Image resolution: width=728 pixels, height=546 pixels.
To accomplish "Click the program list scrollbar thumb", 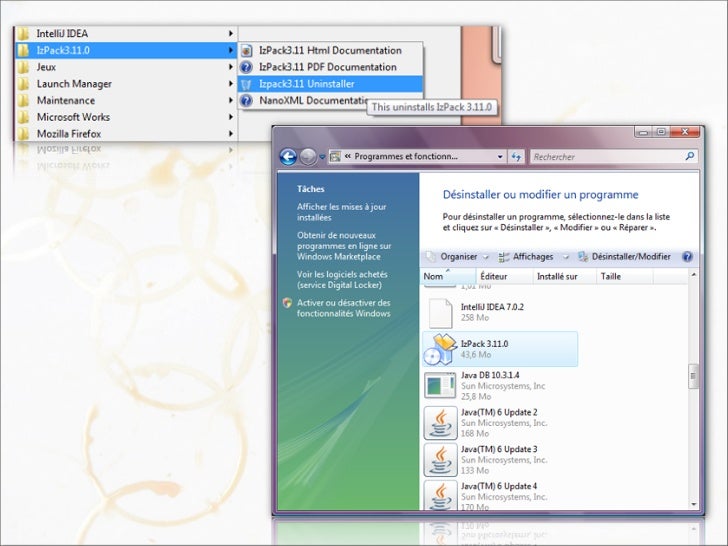I will (x=693, y=377).
